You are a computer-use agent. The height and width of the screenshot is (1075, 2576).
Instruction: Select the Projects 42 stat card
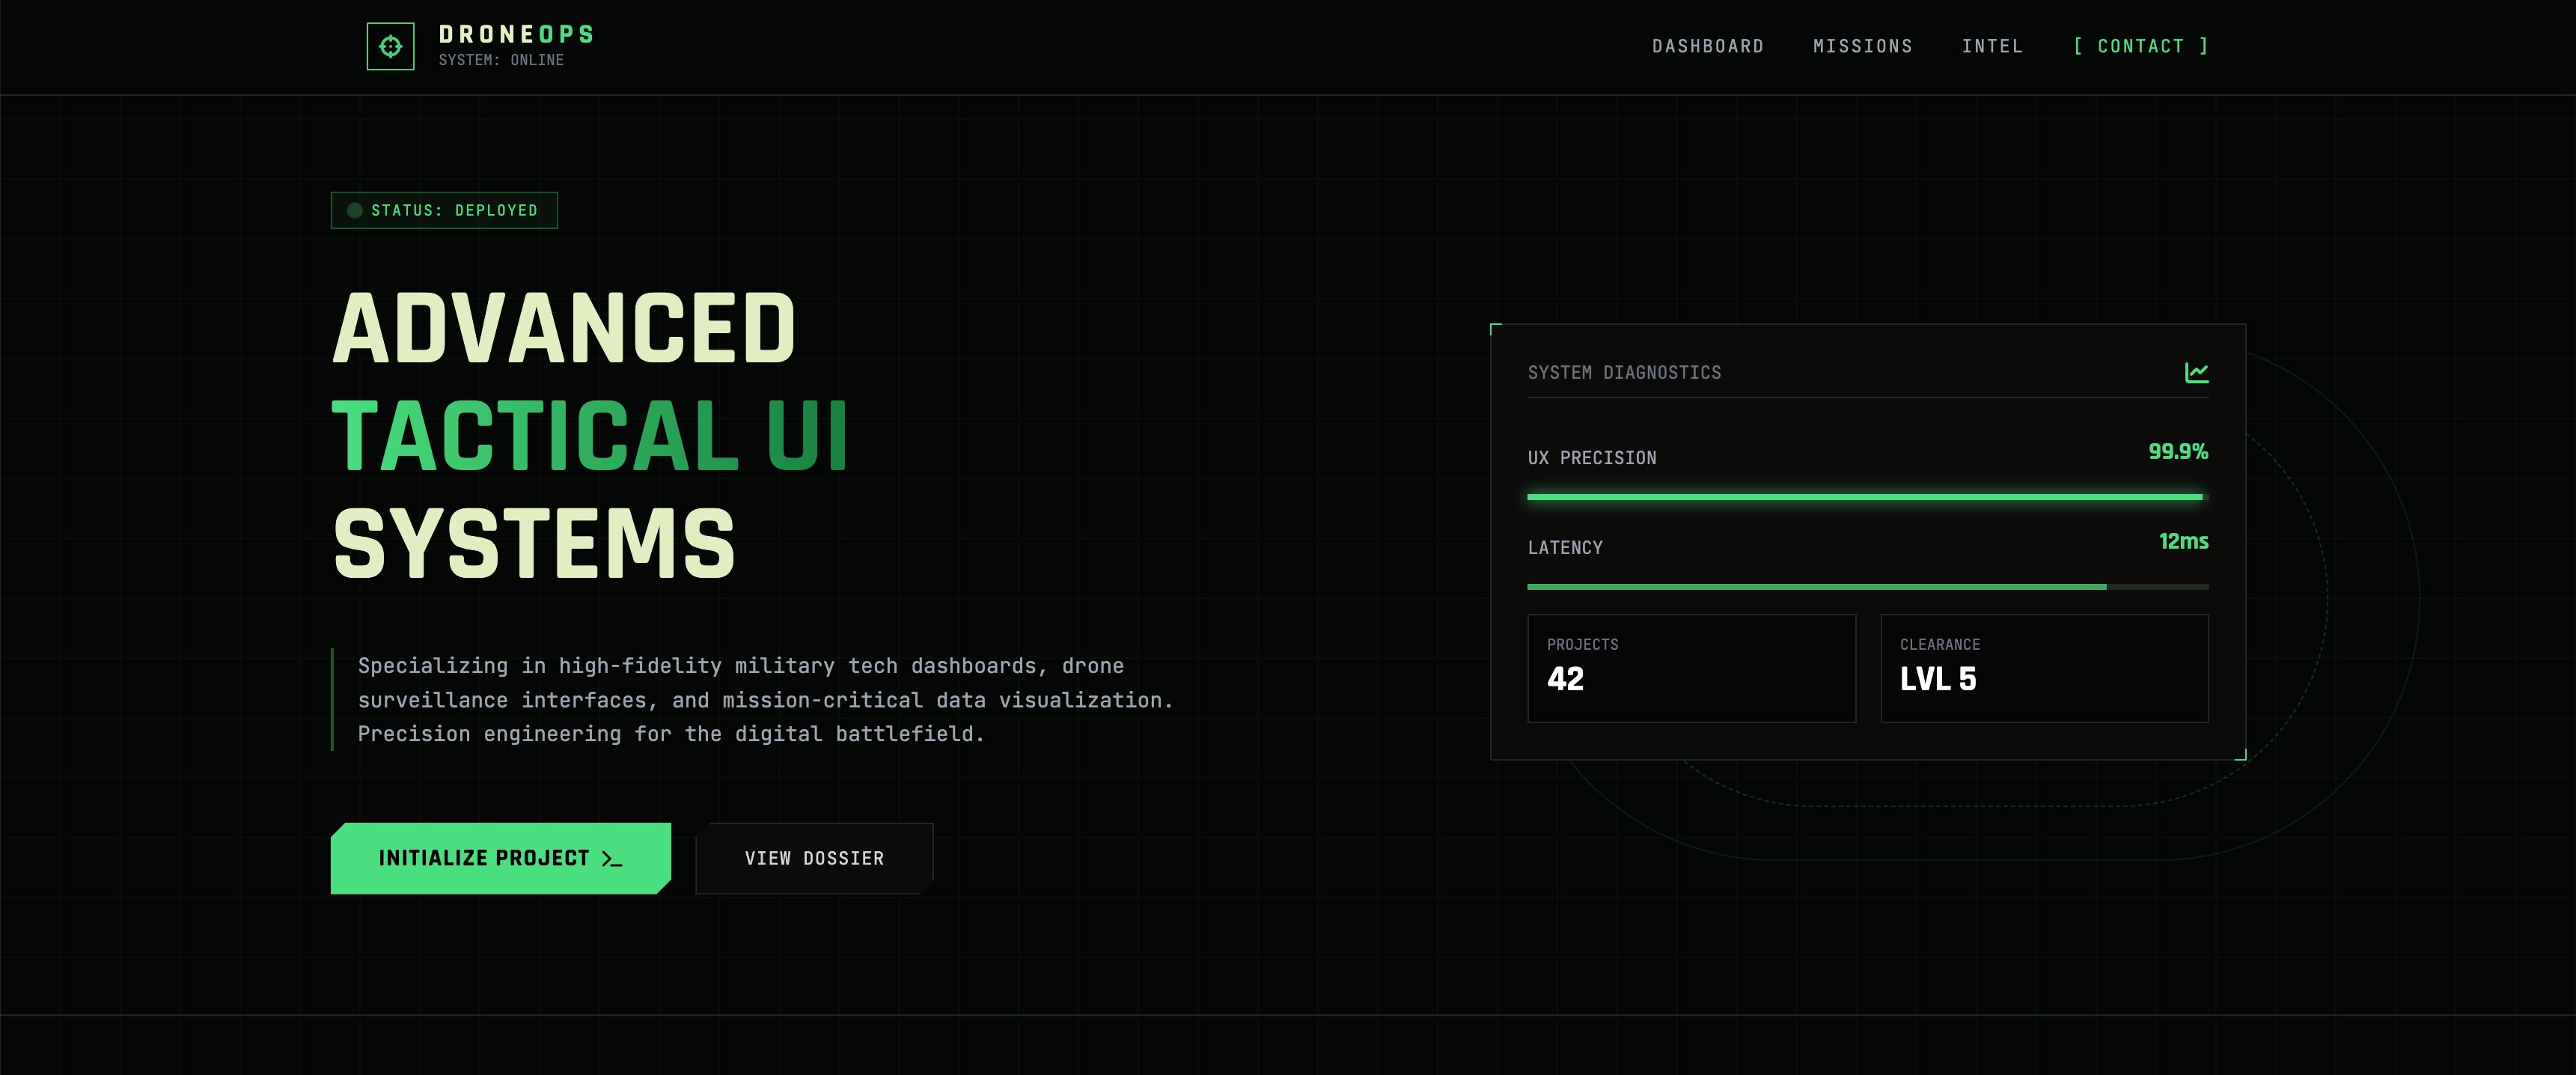1692,667
